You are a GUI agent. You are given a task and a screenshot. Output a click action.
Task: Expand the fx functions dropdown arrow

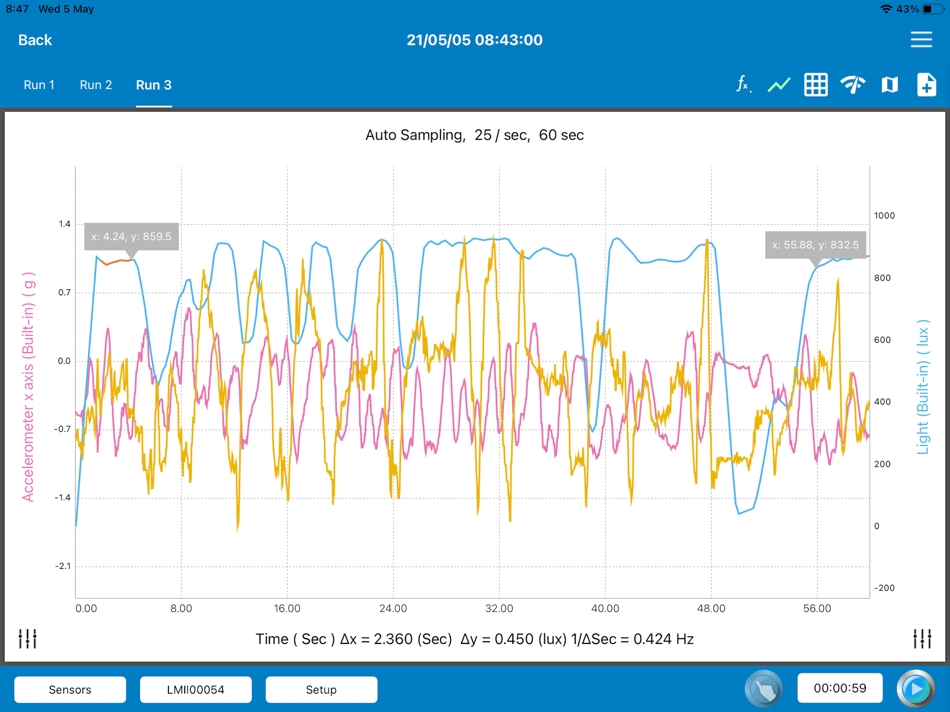750,91
